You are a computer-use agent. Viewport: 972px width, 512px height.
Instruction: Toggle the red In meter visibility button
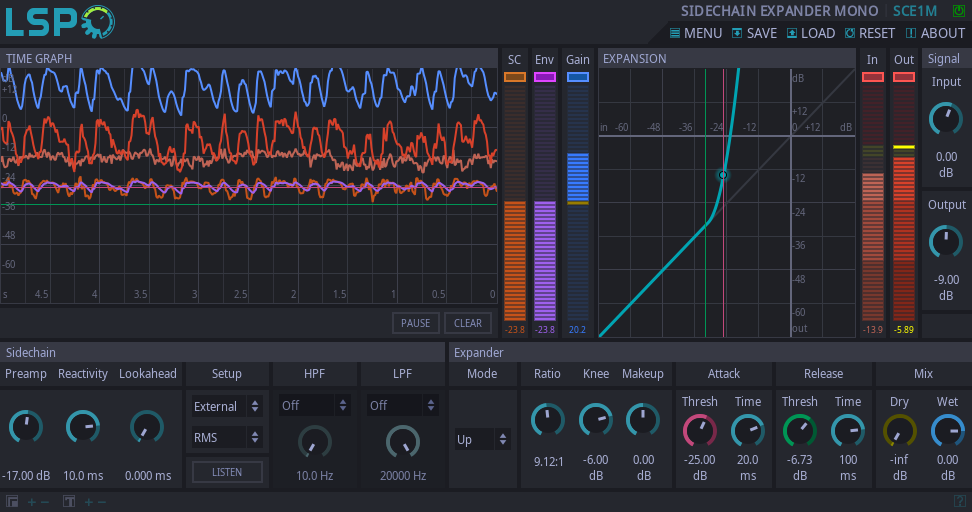pyautogui.click(x=873, y=77)
